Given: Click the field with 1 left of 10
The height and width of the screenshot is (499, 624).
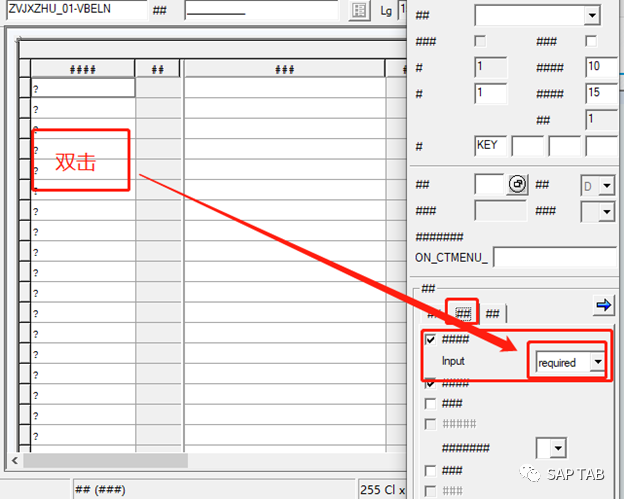Looking at the screenshot, I should tap(491, 67).
